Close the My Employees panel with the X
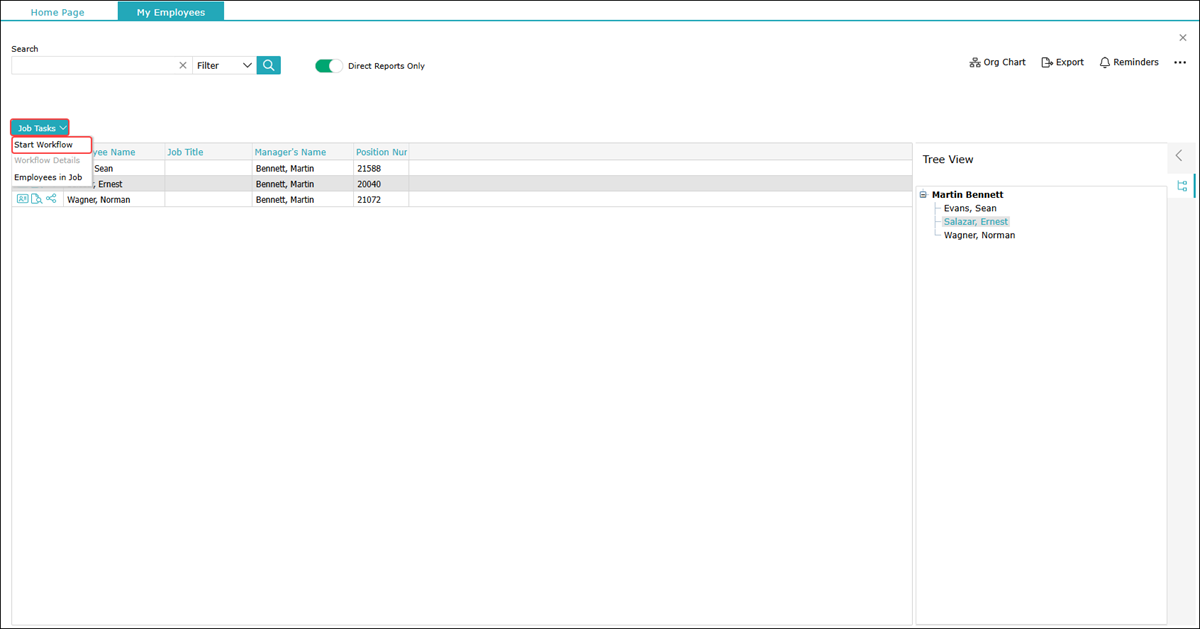Screen dimensions: 1200x629 click(x=1183, y=38)
